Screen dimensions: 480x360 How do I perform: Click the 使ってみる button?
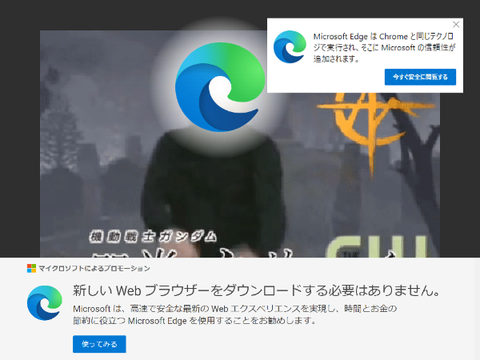click(x=99, y=344)
